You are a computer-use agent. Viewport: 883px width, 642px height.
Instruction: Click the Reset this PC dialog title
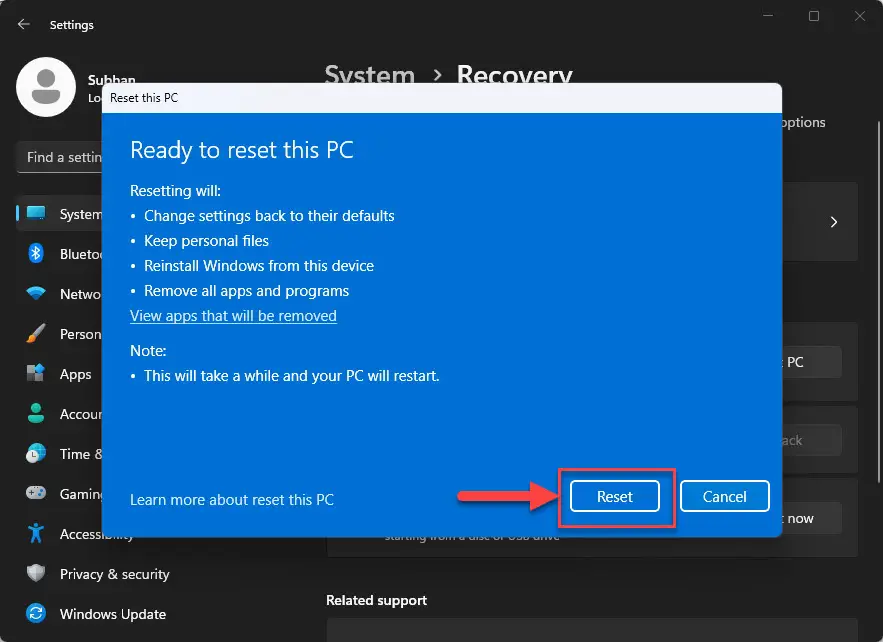click(x=144, y=98)
